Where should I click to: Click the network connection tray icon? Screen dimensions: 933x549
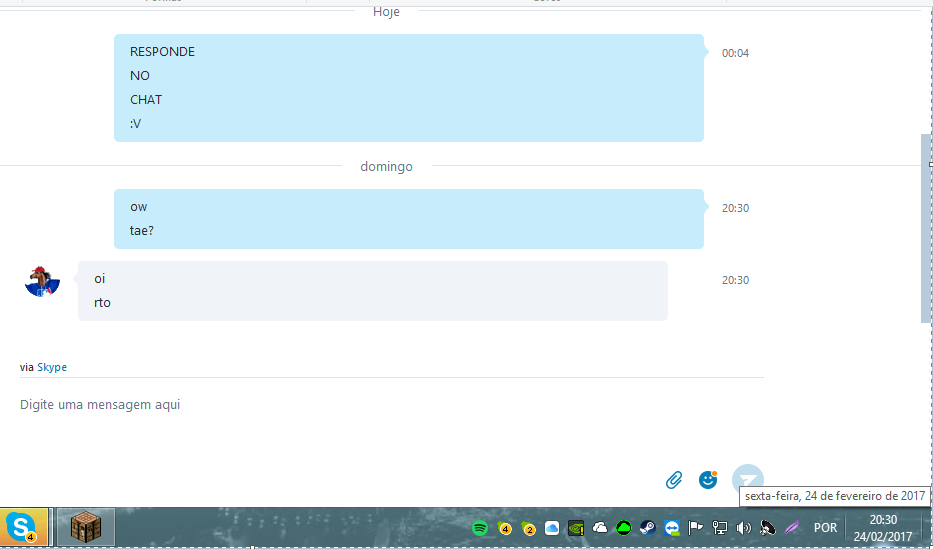(x=719, y=528)
